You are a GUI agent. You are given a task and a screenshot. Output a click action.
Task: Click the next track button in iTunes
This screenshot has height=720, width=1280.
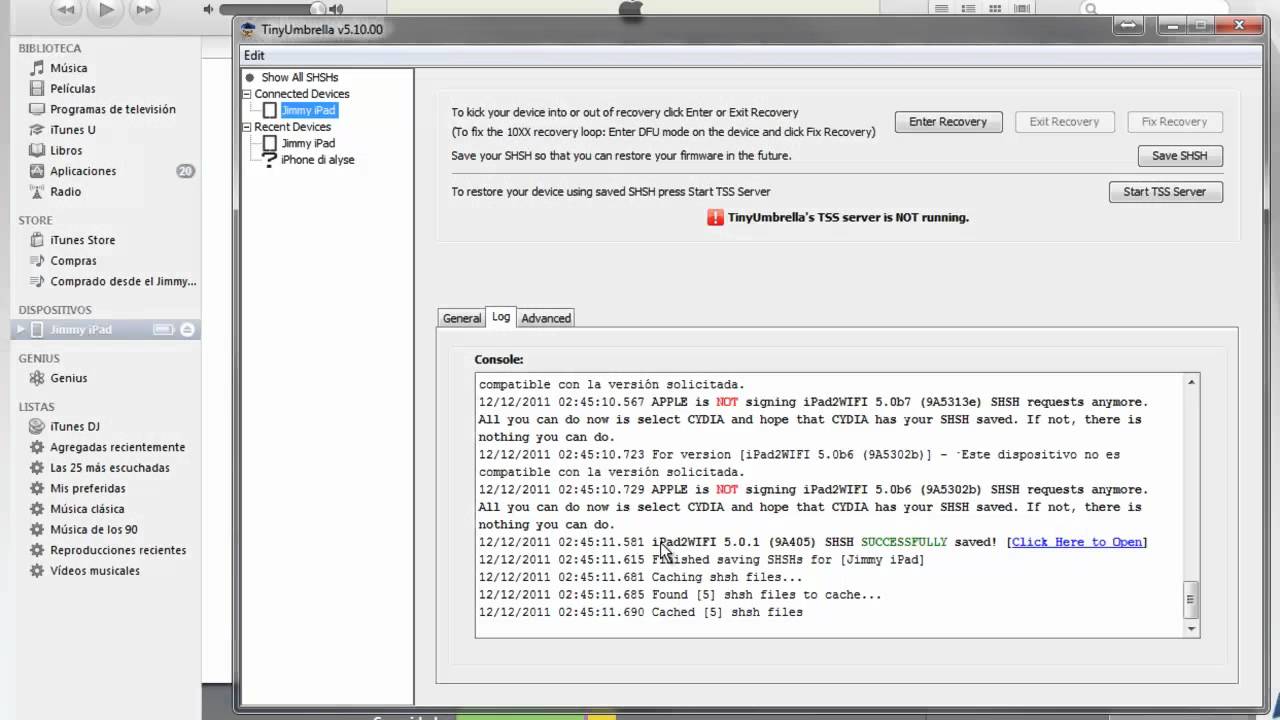point(145,10)
